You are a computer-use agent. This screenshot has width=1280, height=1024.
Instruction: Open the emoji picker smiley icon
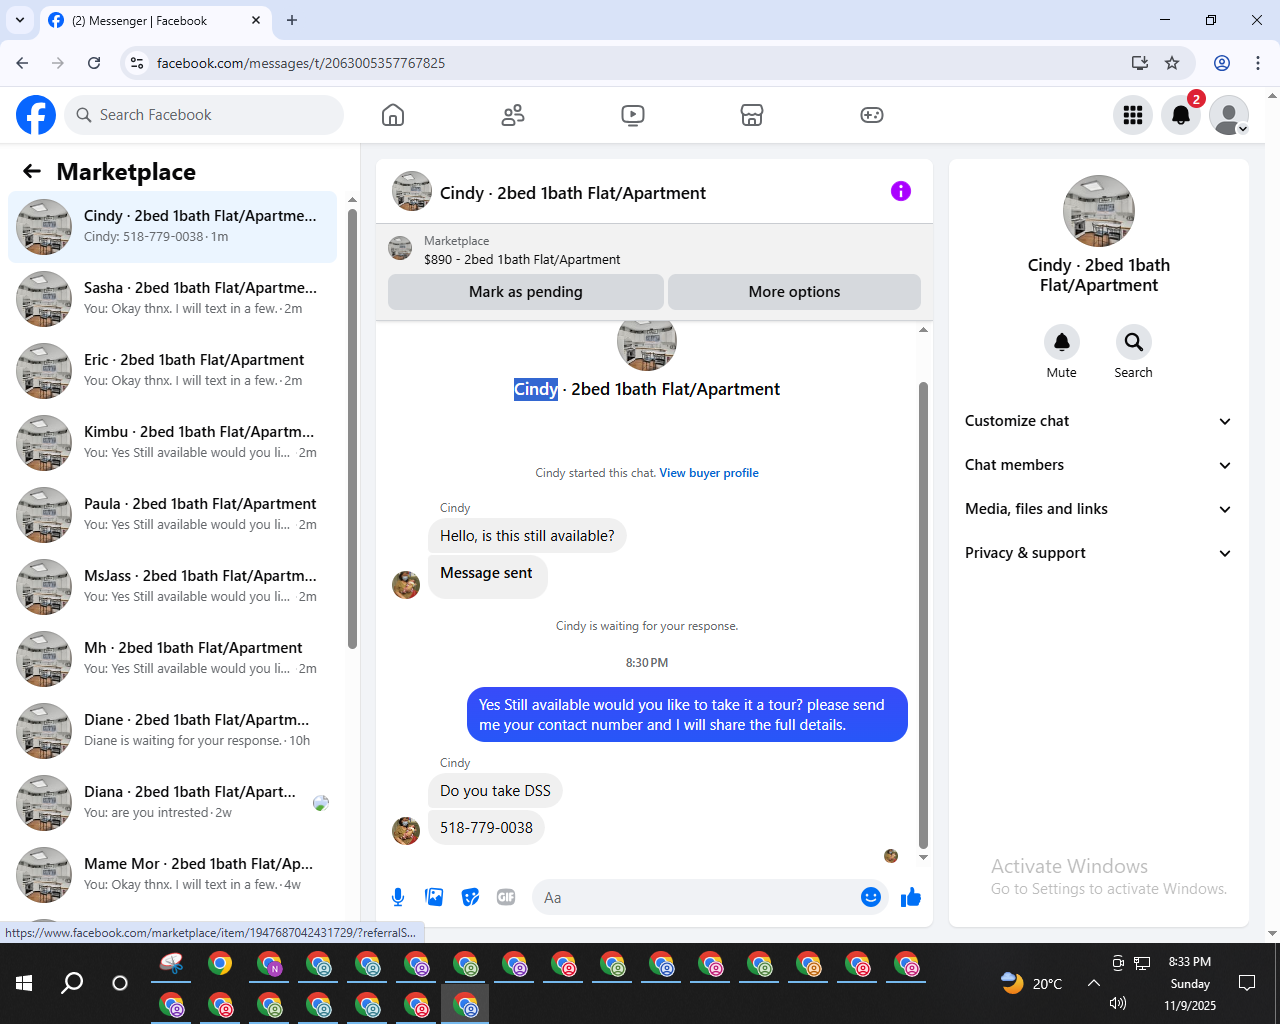871,897
